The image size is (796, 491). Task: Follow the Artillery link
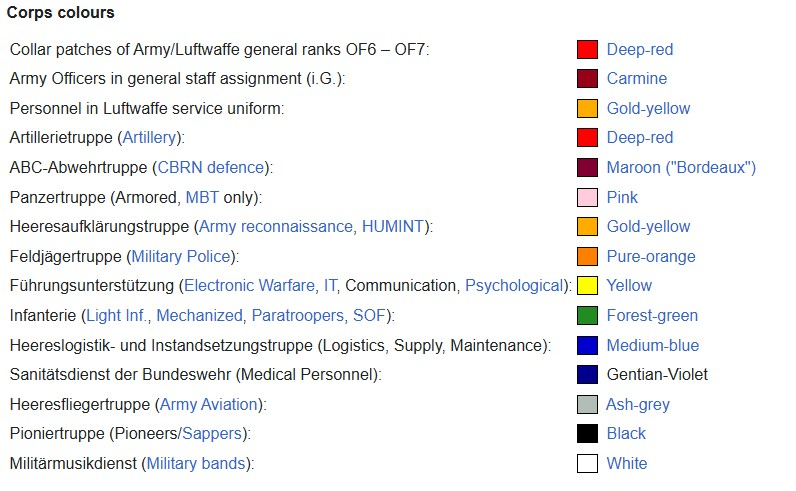[x=149, y=138]
